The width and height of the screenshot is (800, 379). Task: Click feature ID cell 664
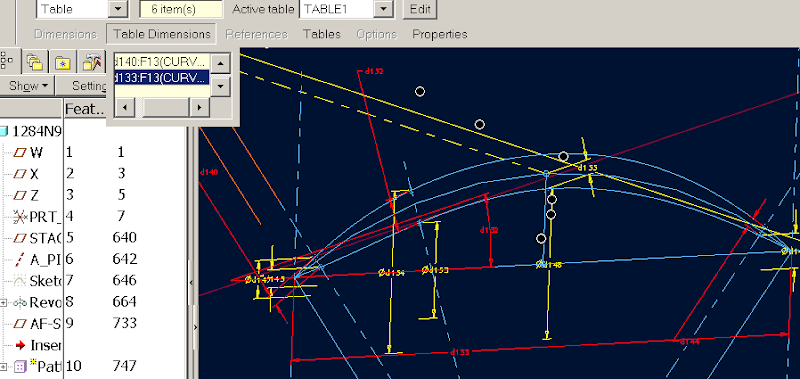124,302
